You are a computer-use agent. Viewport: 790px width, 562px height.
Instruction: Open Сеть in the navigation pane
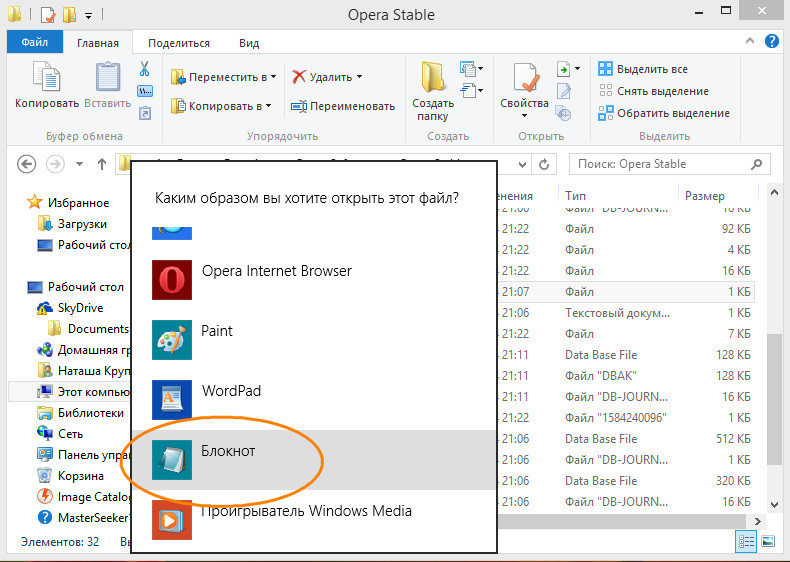point(60,434)
